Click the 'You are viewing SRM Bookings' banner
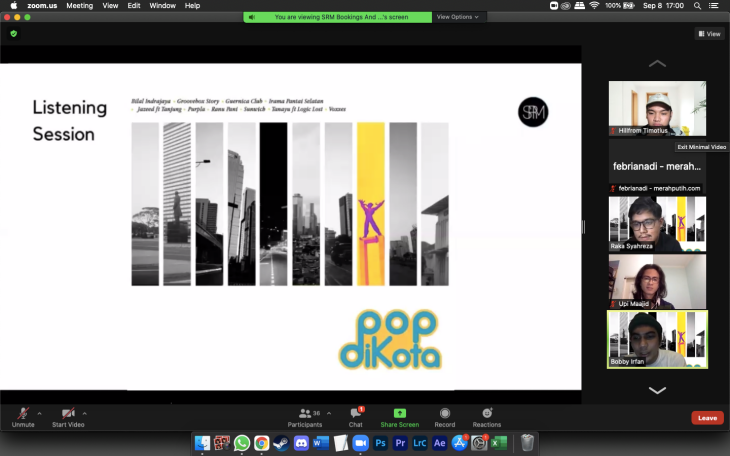 pyautogui.click(x=338, y=17)
